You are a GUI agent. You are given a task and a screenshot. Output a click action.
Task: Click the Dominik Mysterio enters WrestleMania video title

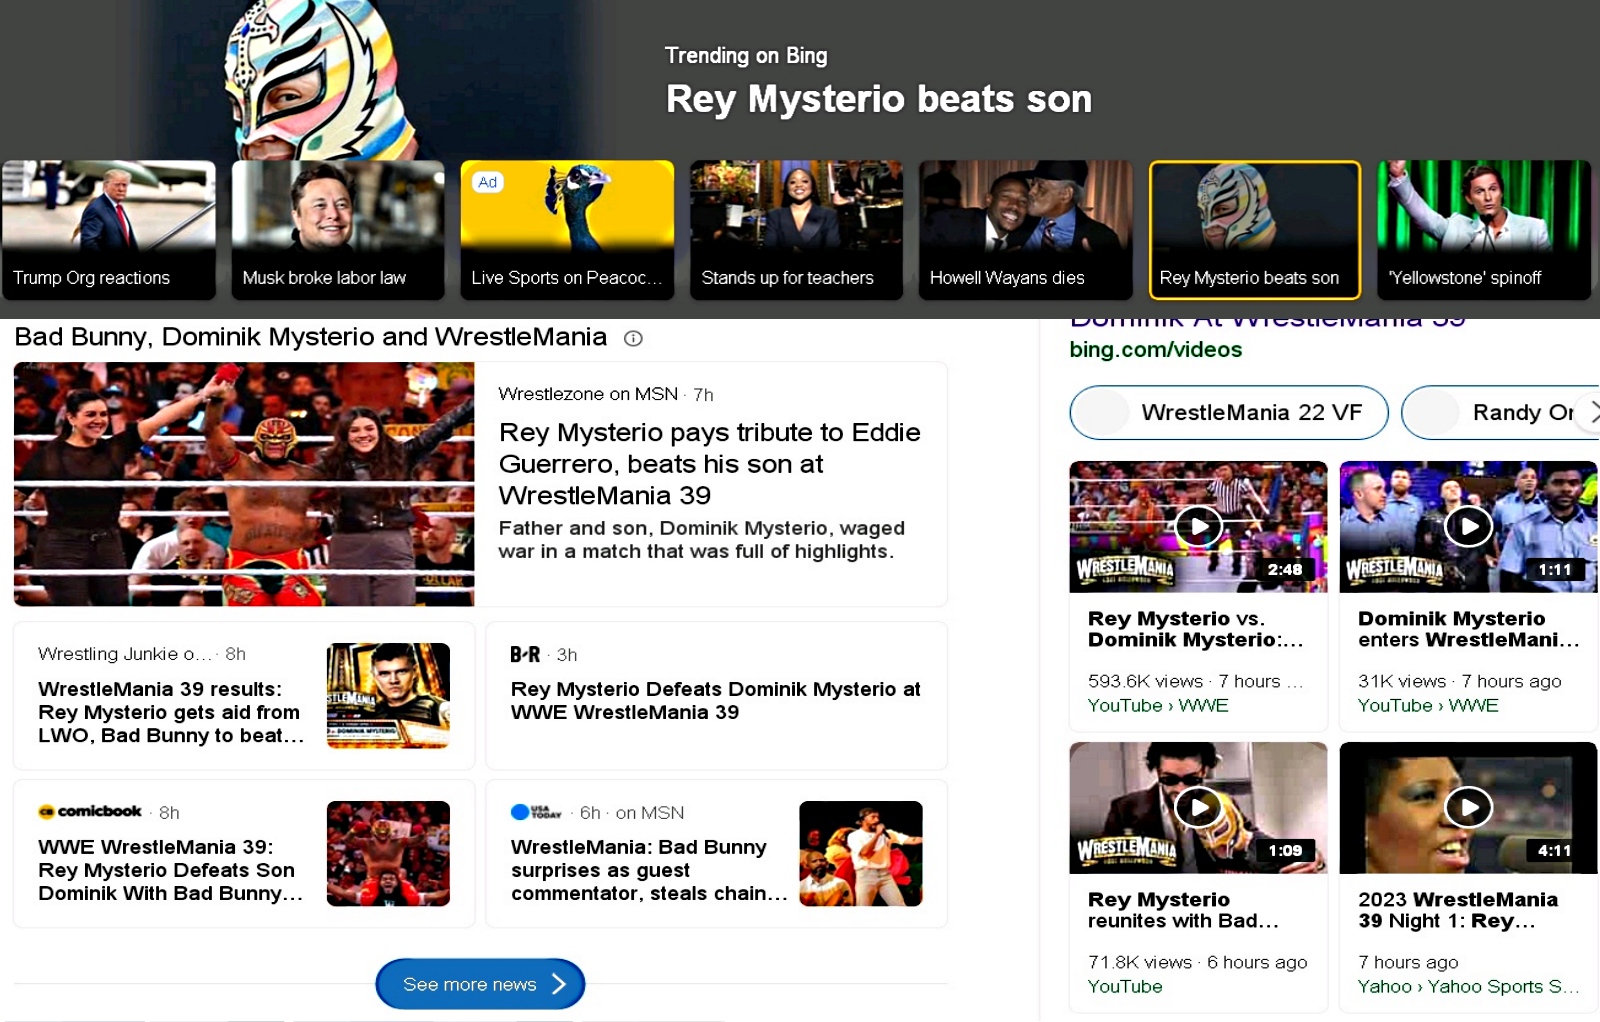[1468, 629]
